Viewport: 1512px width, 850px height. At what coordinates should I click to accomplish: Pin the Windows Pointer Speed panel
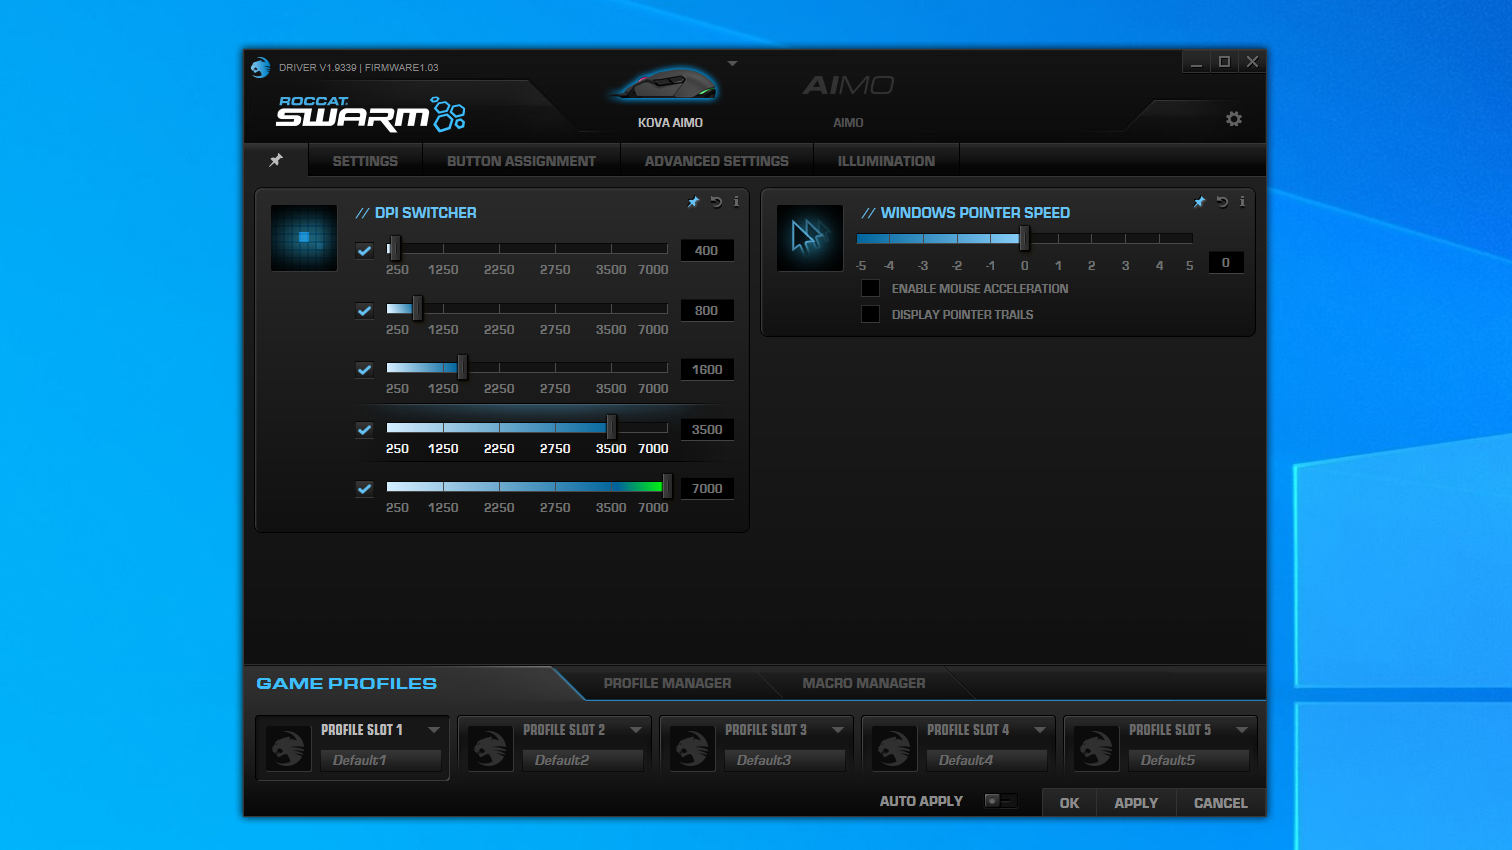coord(1200,202)
